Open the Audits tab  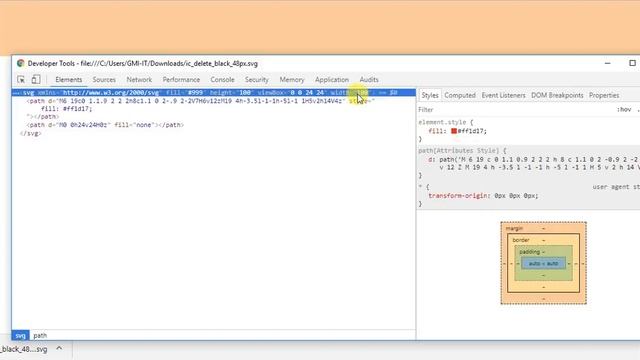(x=369, y=80)
